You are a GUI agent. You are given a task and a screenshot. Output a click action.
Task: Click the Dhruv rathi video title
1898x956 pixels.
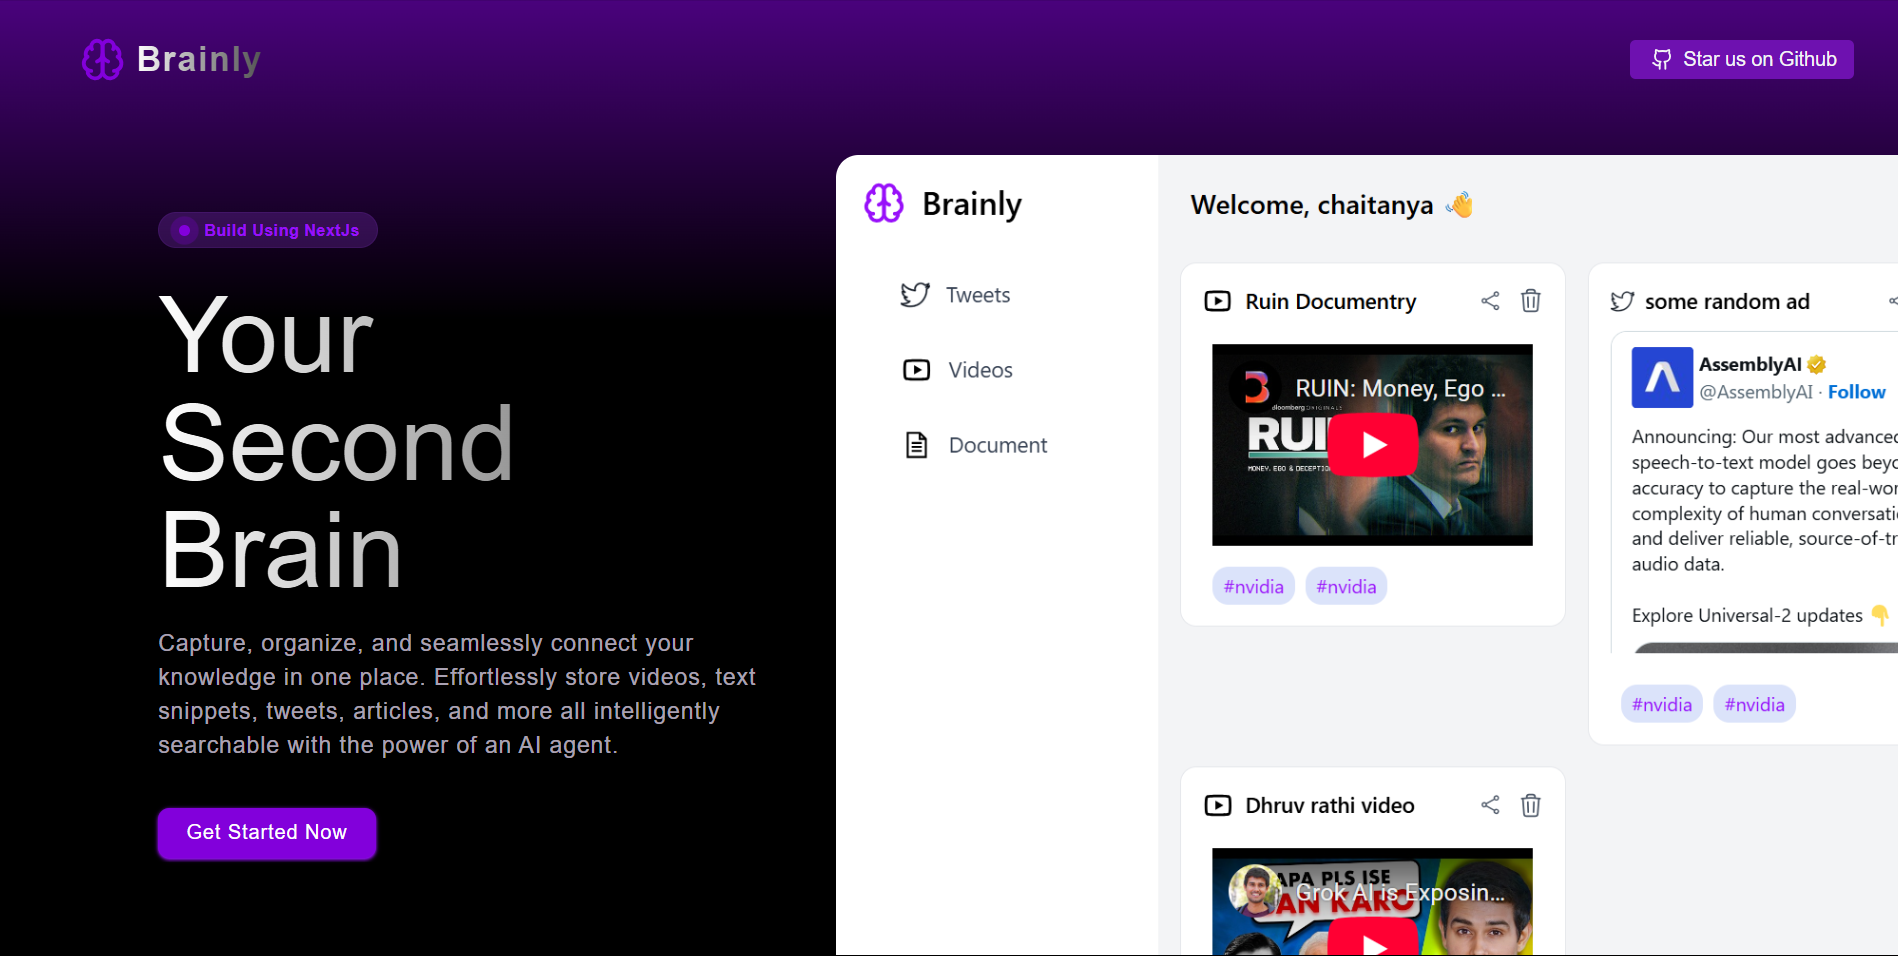pyautogui.click(x=1330, y=805)
